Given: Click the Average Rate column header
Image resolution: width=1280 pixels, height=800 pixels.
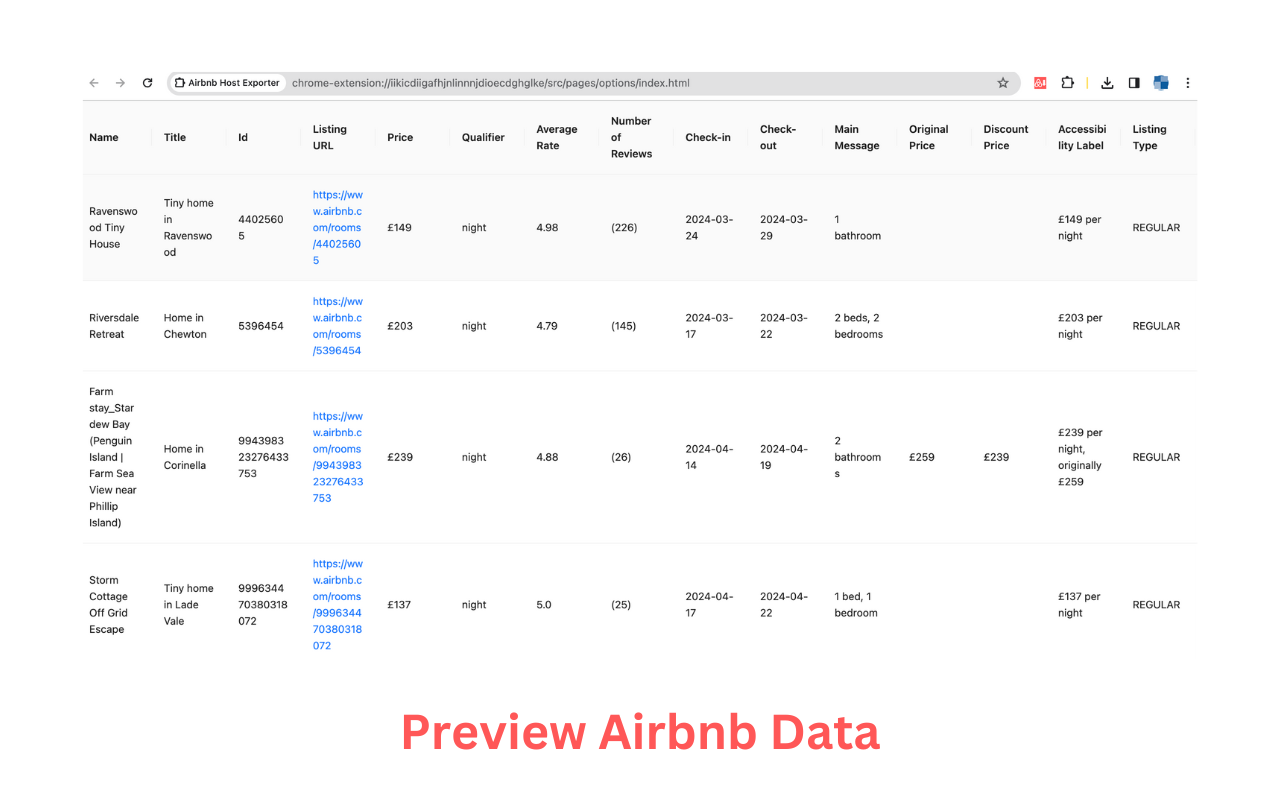Looking at the screenshot, I should tap(557, 137).
